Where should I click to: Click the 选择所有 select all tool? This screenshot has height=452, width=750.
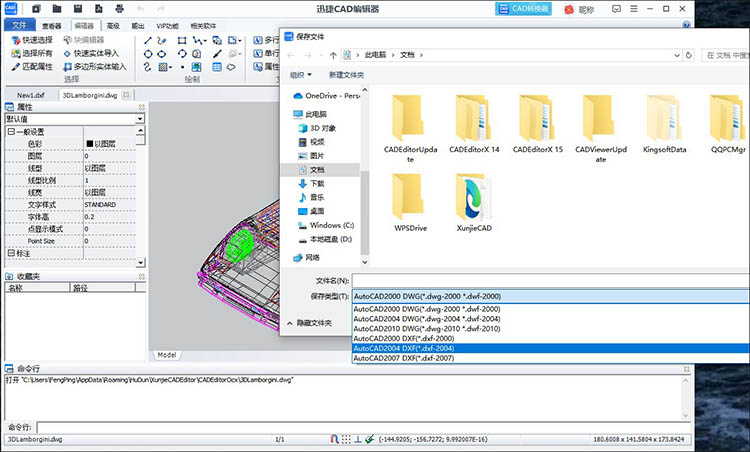(32, 53)
